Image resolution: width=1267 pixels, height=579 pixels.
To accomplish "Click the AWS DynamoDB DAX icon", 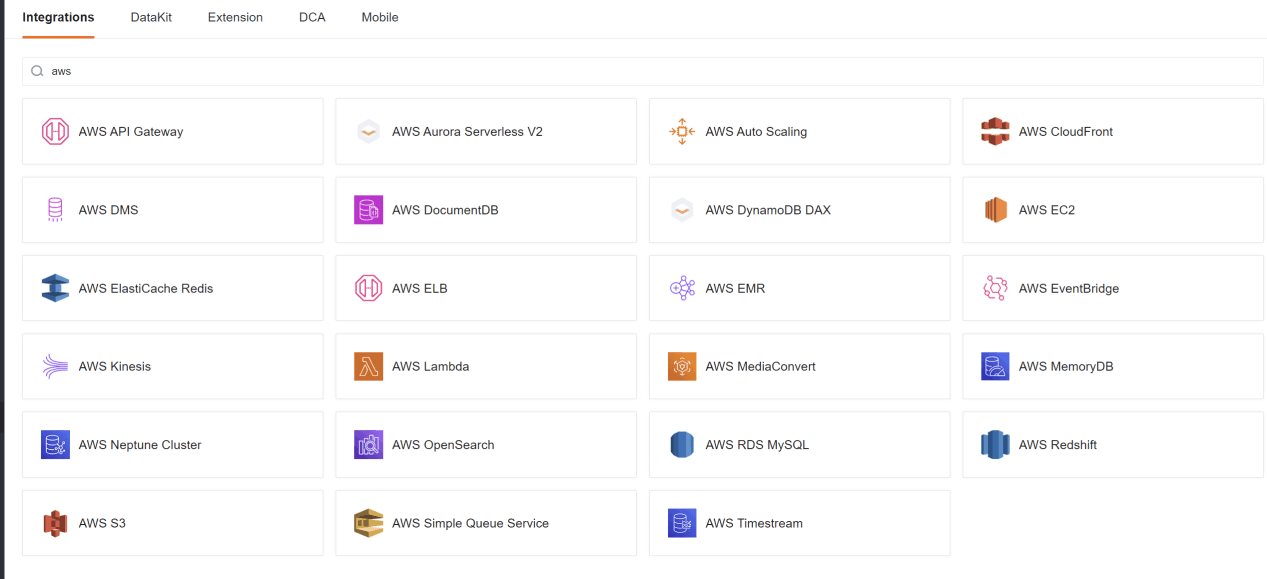I will (682, 210).
